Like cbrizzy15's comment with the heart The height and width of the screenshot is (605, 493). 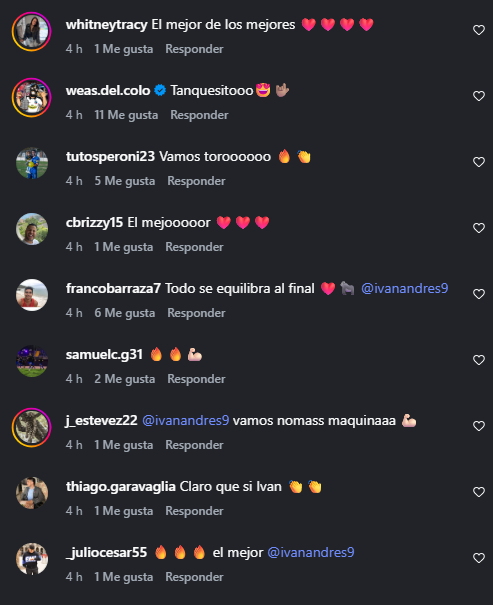tap(479, 228)
